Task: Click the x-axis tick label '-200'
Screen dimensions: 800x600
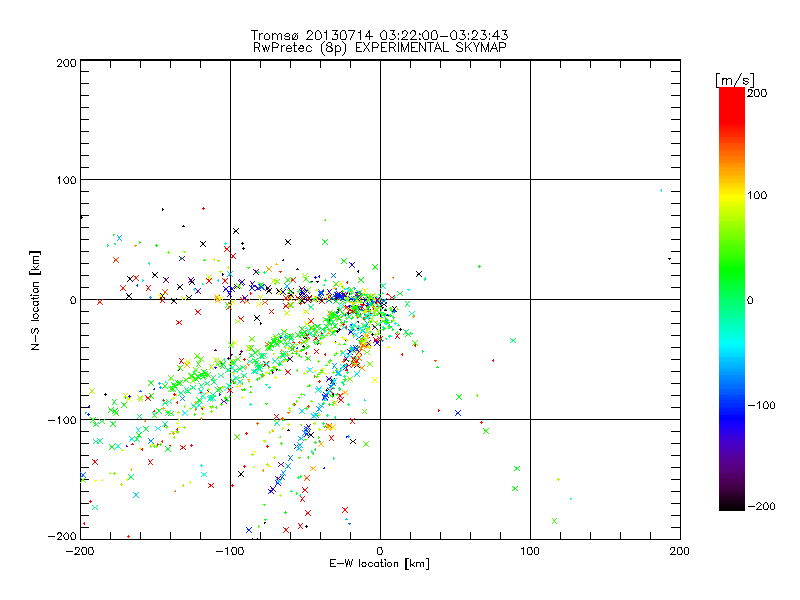Action: (80, 552)
